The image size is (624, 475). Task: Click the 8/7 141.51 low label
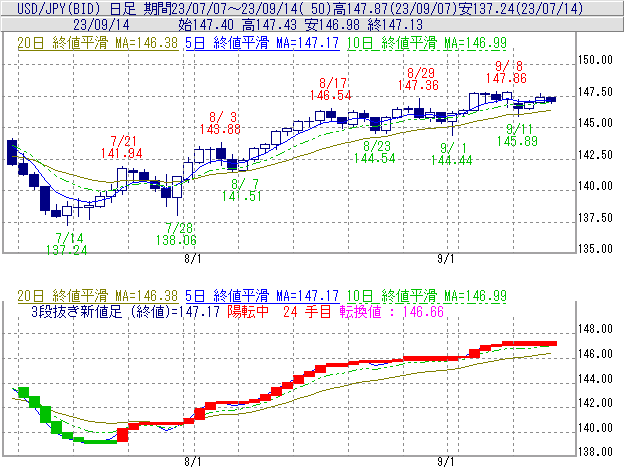point(242,190)
